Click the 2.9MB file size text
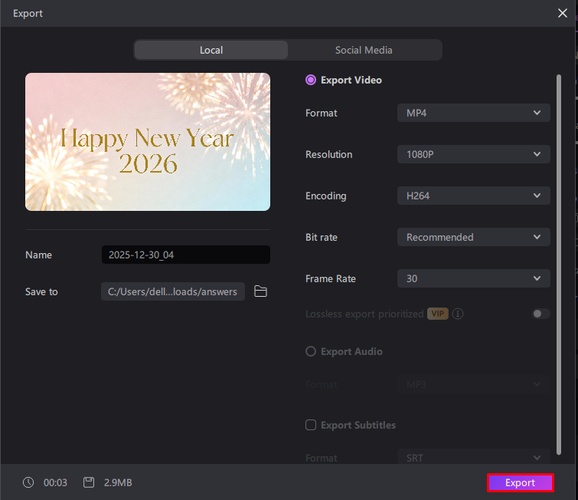 (118, 482)
